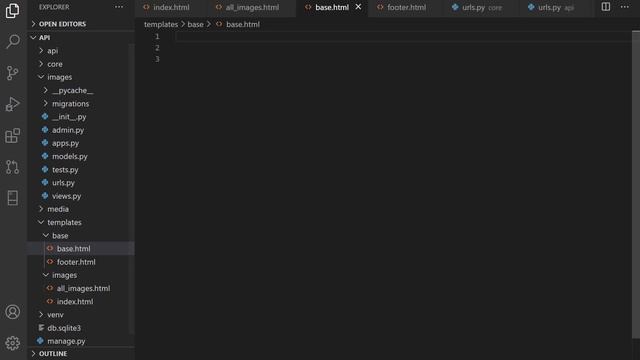Open __init__.py in the file tree
This screenshot has height=360, width=640.
pos(81,117)
